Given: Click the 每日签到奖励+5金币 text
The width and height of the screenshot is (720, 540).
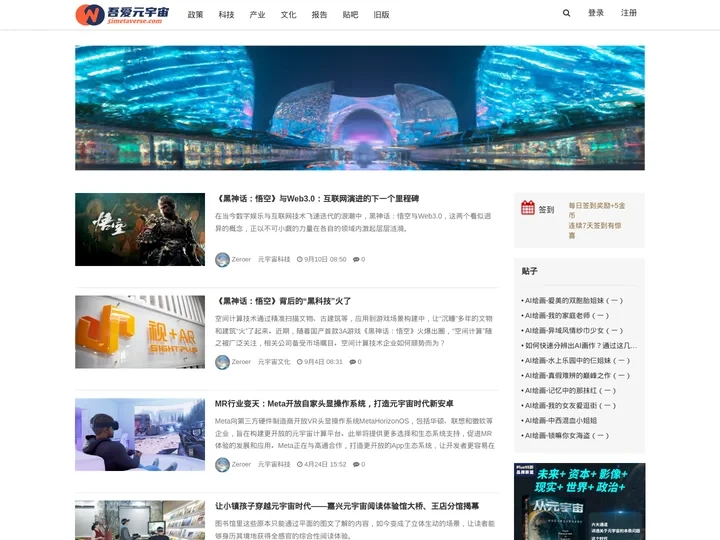Looking at the screenshot, I should point(596,210).
